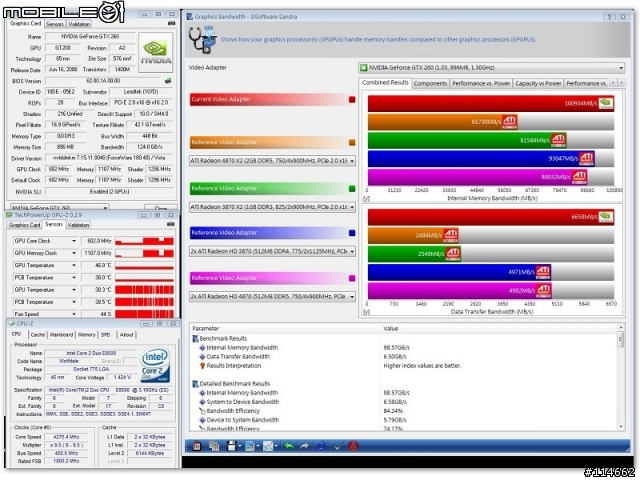
Task: Click the first Sandra toolbar icon with the red clipboard
Action: coord(196,446)
